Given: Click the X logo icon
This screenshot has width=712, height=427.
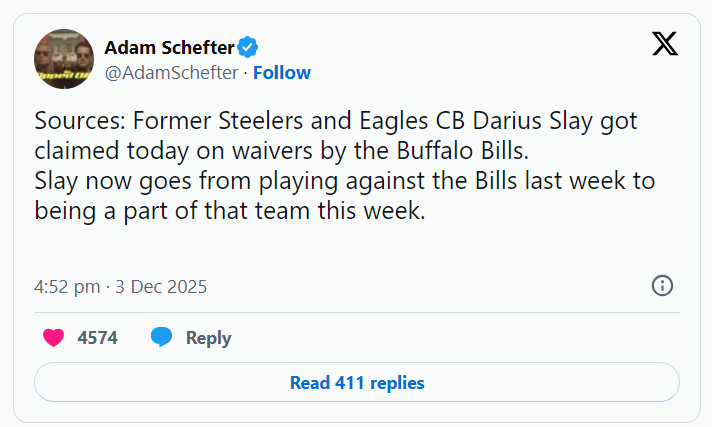Looking at the screenshot, I should pyautogui.click(x=664, y=45).
